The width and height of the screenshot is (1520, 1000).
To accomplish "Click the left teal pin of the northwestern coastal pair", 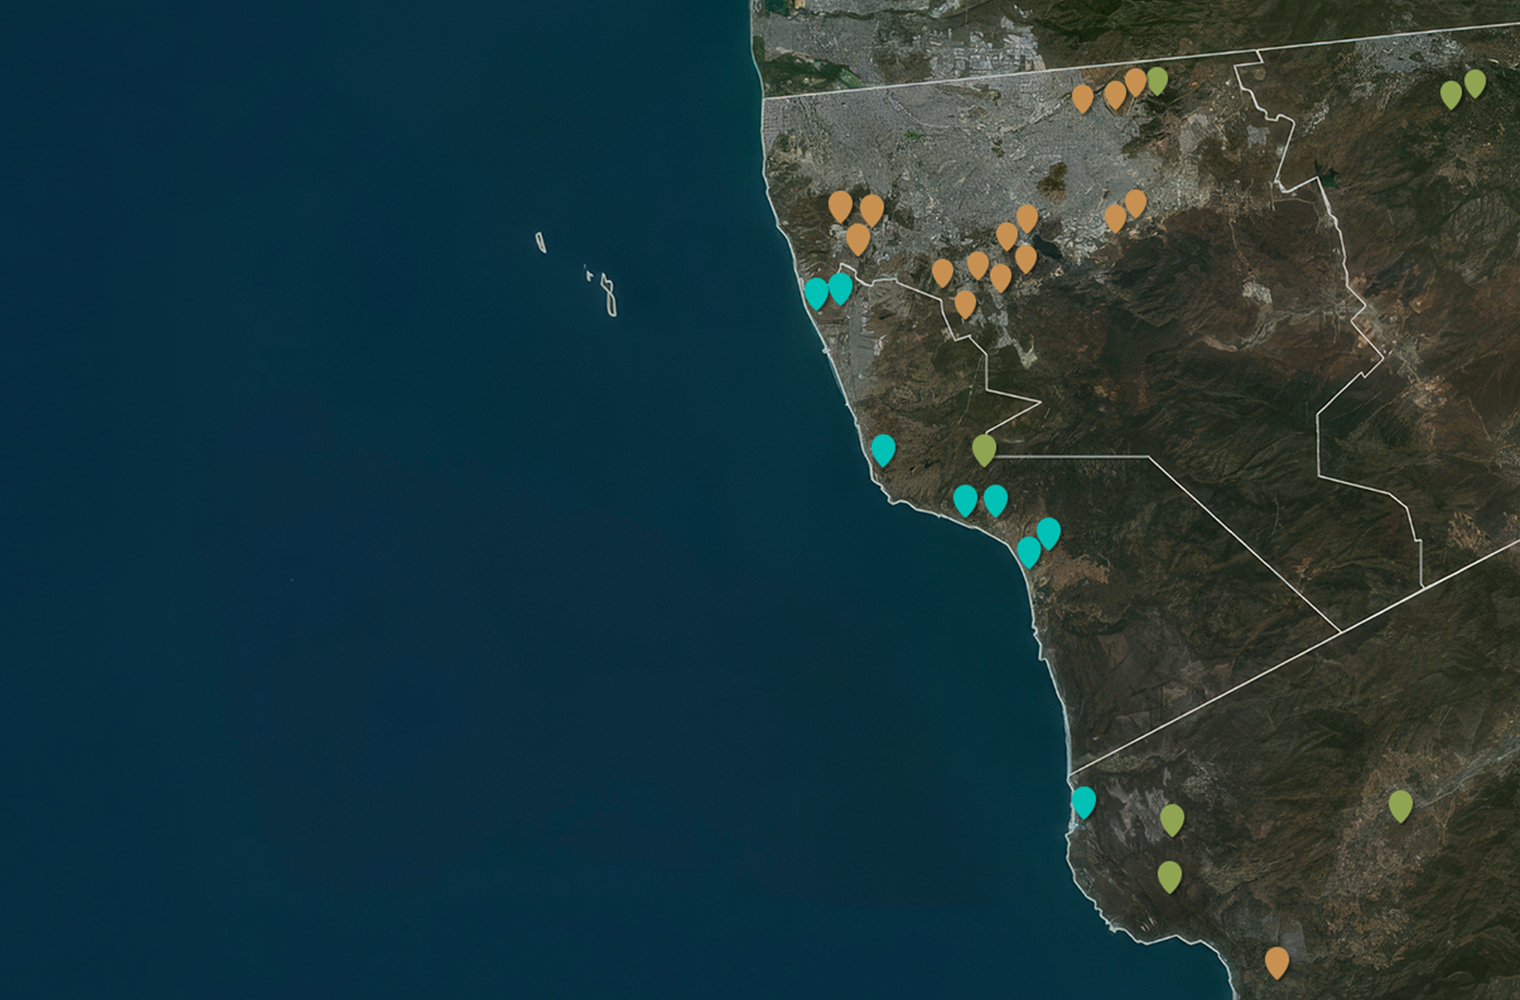I will [816, 293].
